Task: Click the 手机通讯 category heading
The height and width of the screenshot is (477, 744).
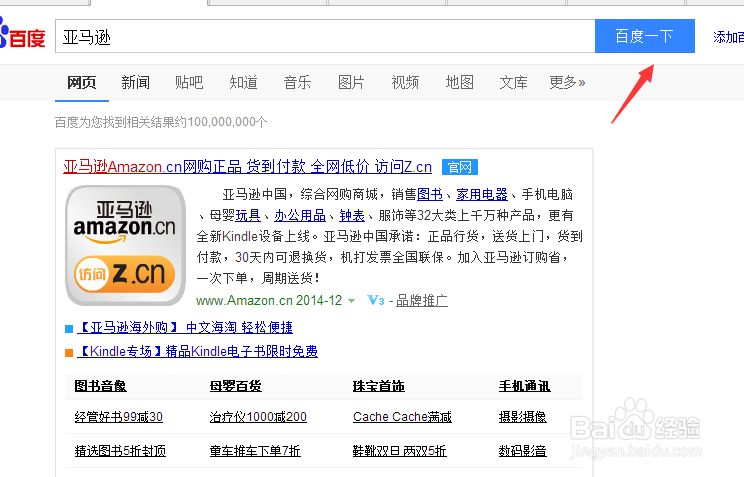Action: click(525, 386)
